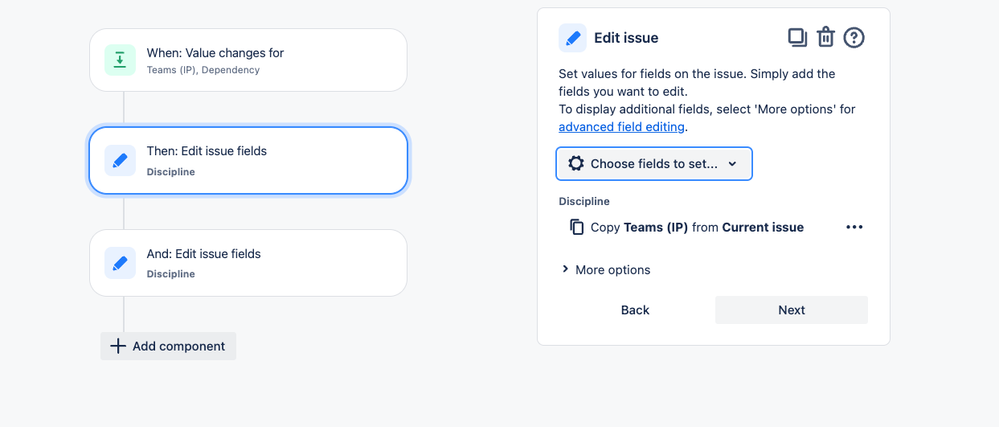
Task: Click plus icon next to Add component
Action: click(118, 346)
